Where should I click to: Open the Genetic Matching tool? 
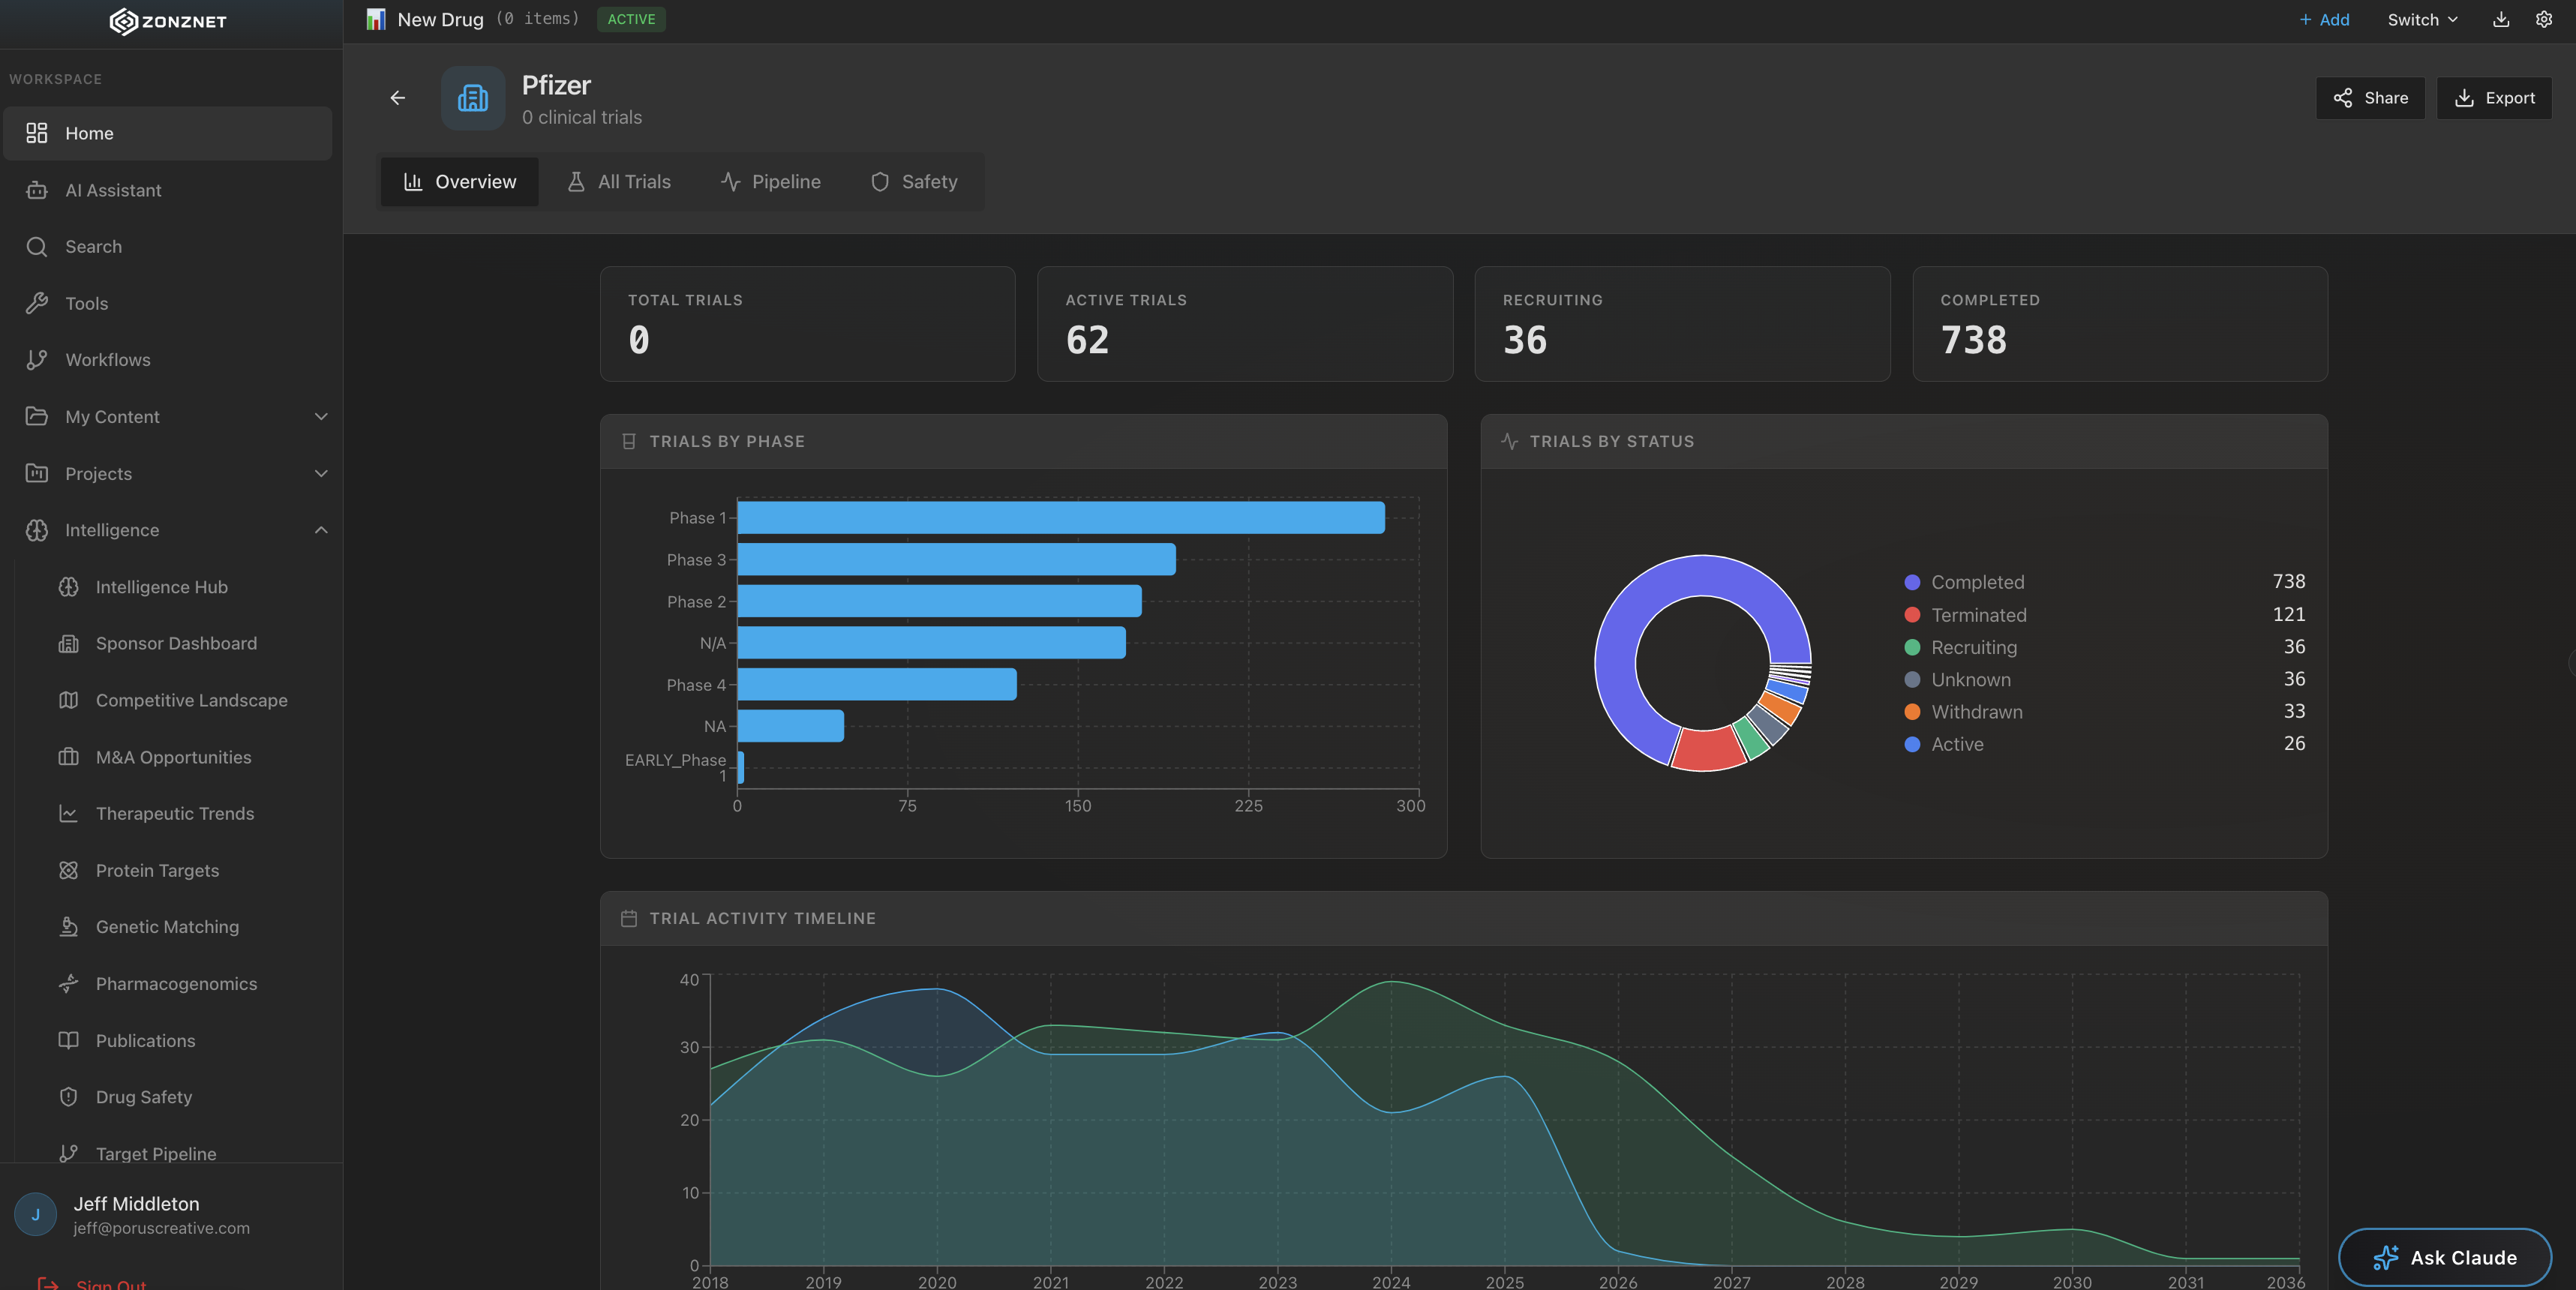click(167, 926)
